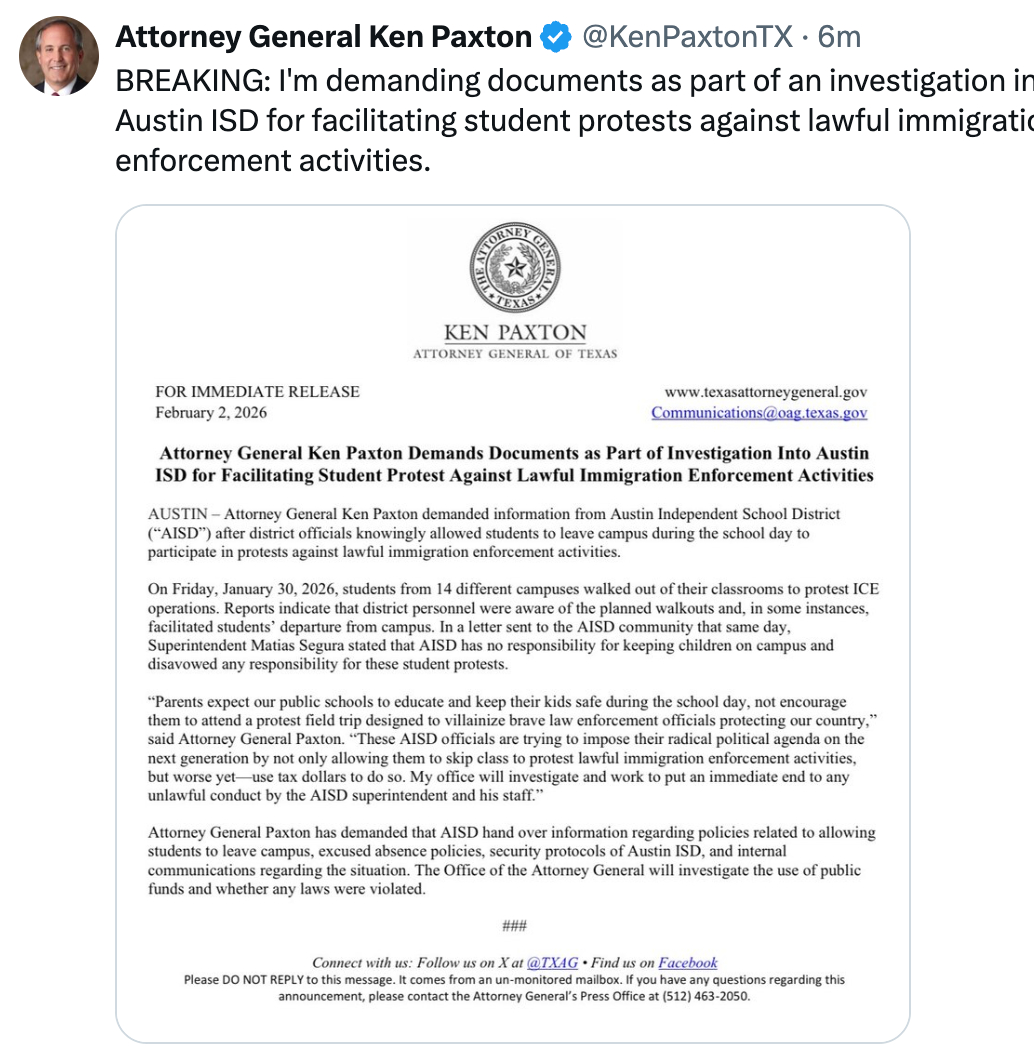The height and width of the screenshot is (1062, 1034).
Task: Click the FOR IMMEDIATE RELEASE label
Action: (257, 392)
